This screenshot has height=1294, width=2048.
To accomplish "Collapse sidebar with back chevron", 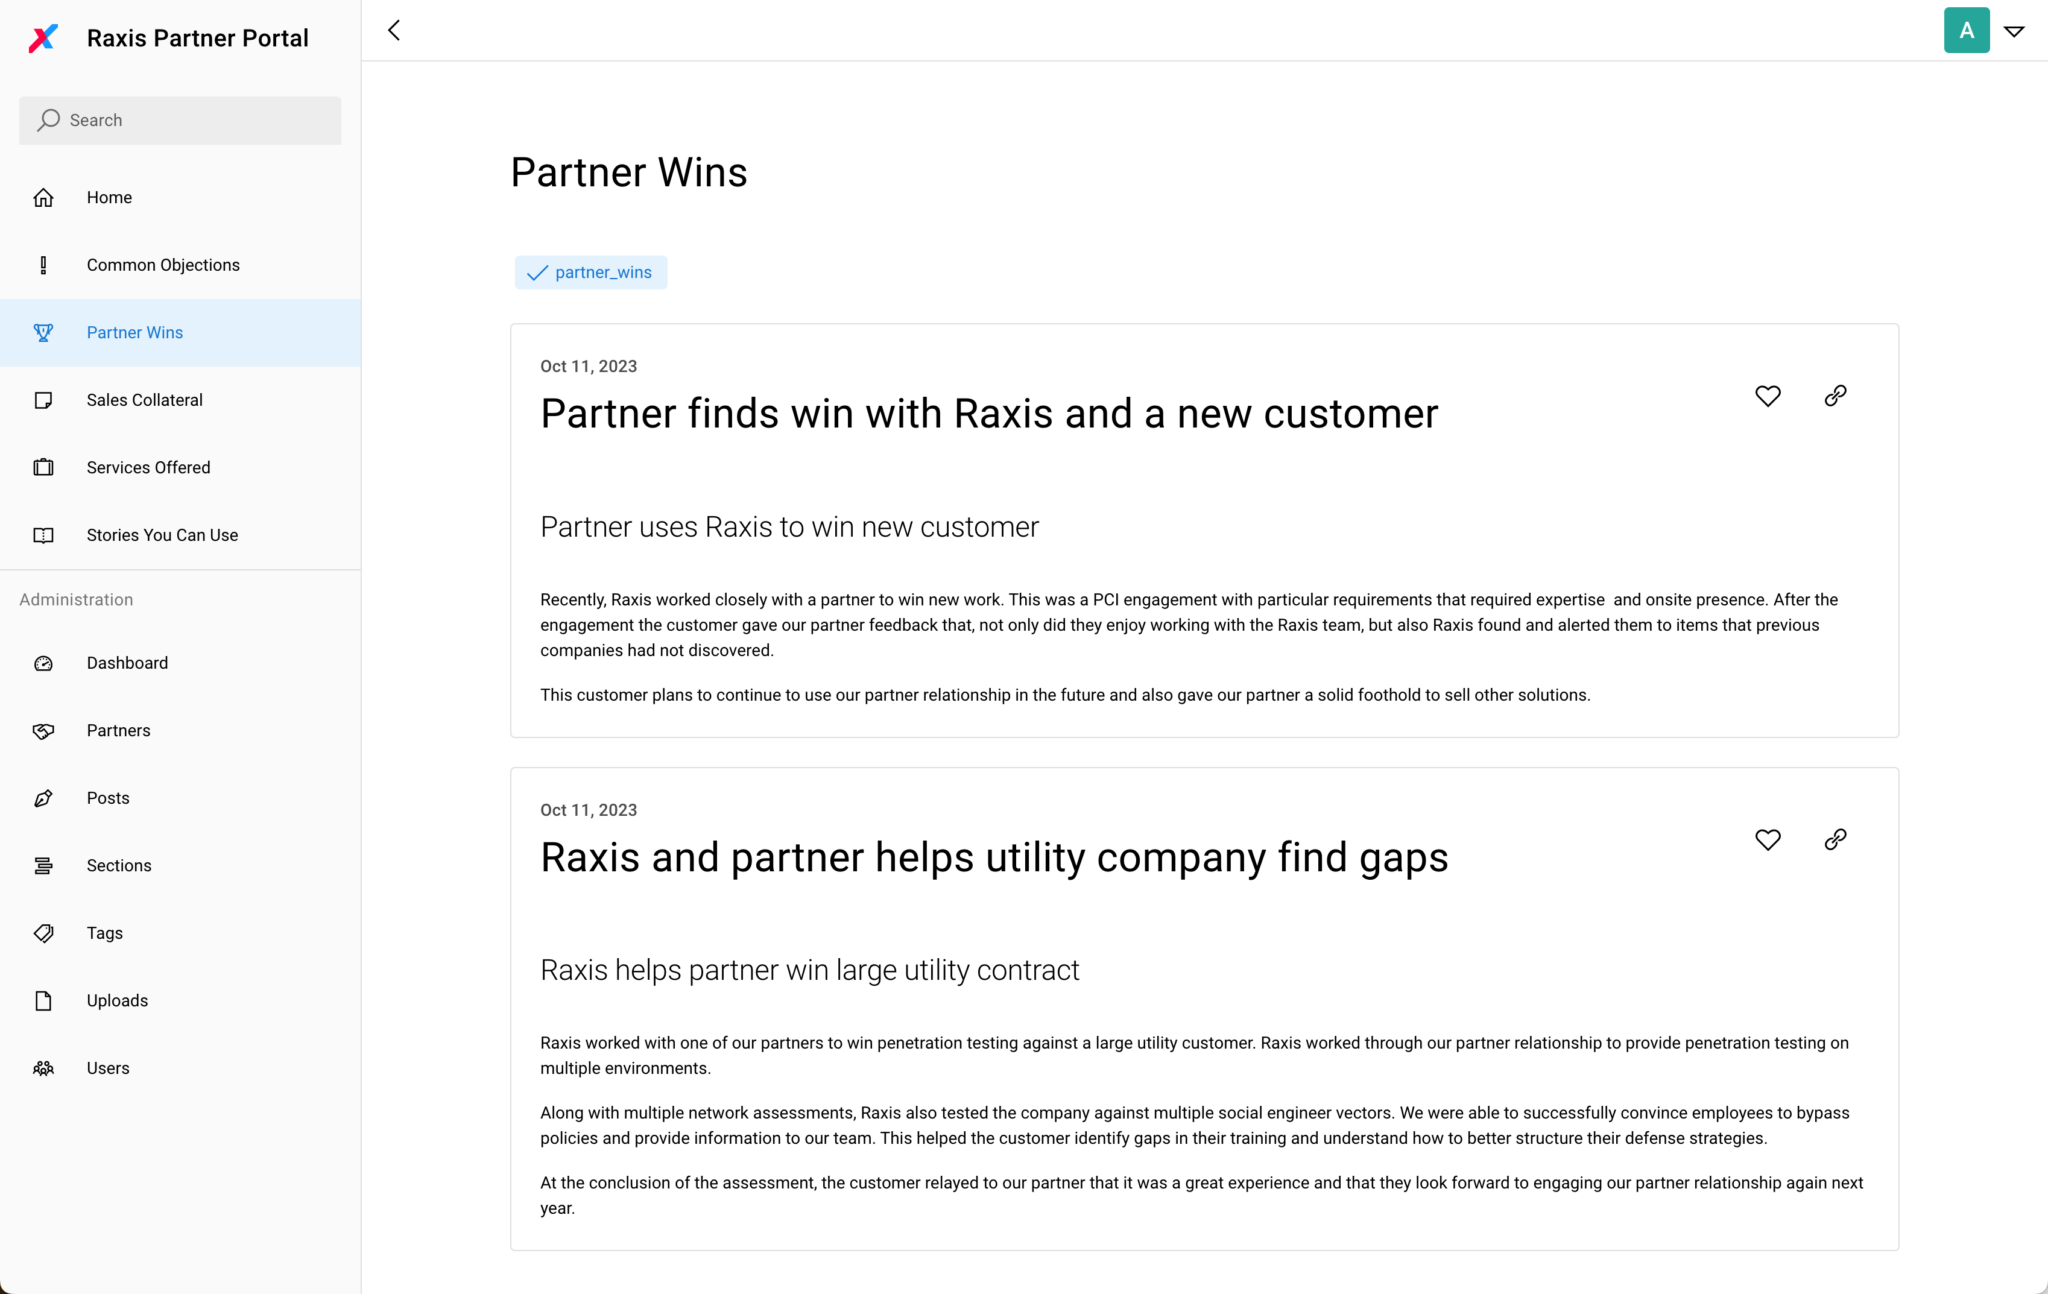I will click(x=394, y=30).
